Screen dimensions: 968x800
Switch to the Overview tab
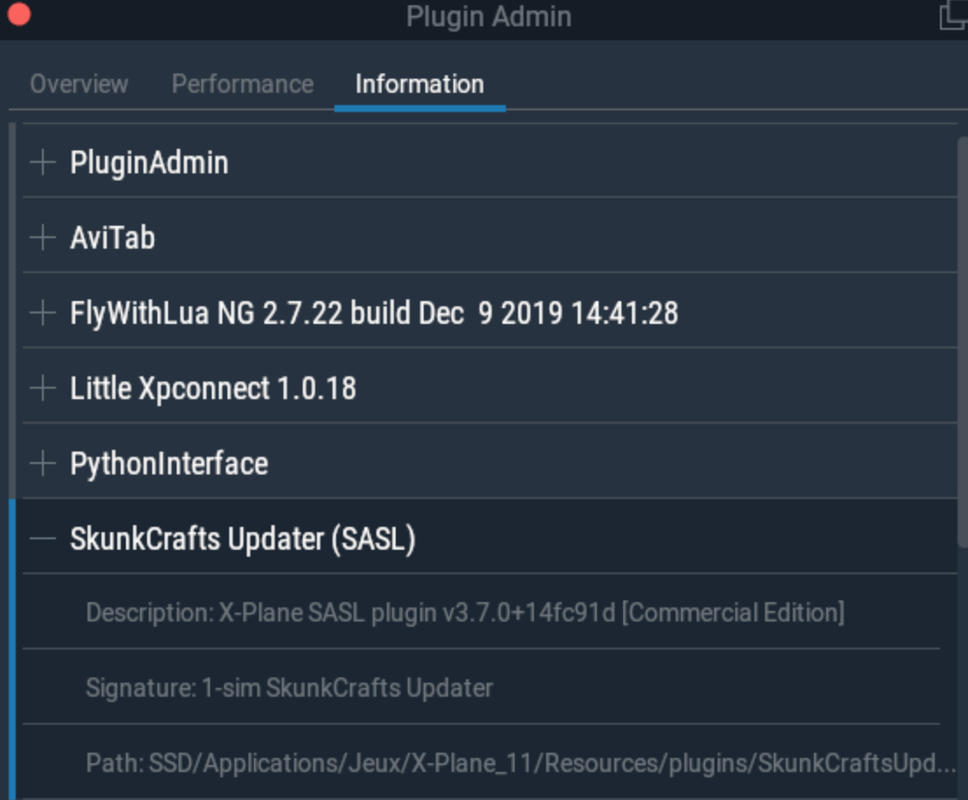click(79, 84)
